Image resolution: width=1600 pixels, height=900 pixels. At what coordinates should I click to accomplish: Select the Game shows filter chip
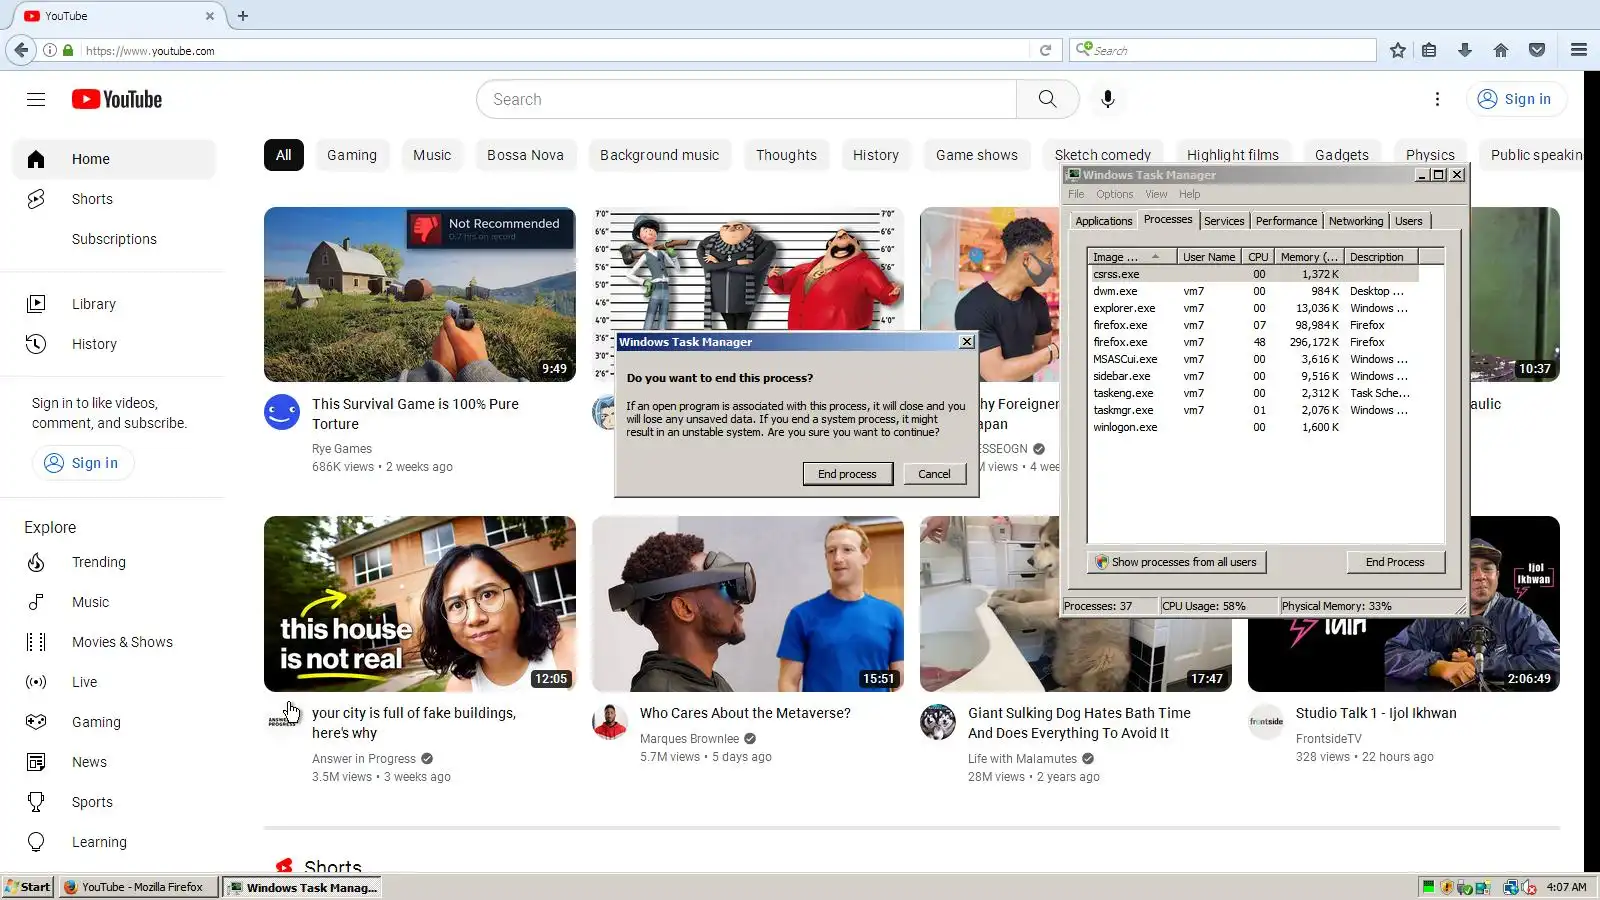[x=977, y=155]
